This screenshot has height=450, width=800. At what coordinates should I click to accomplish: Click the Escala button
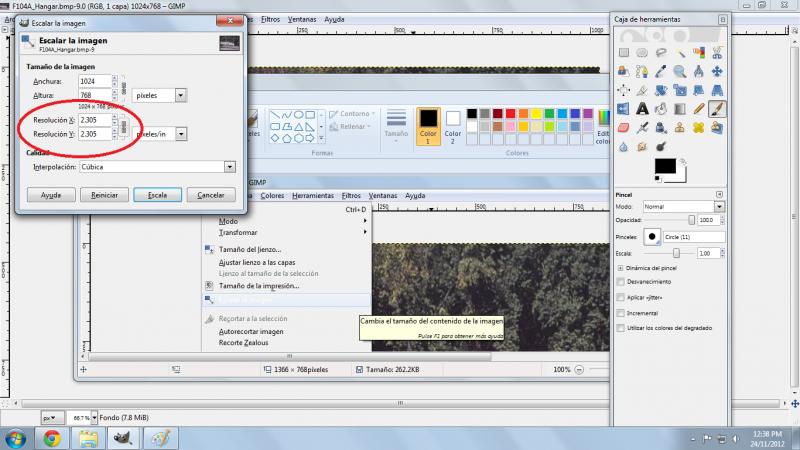tap(157, 195)
